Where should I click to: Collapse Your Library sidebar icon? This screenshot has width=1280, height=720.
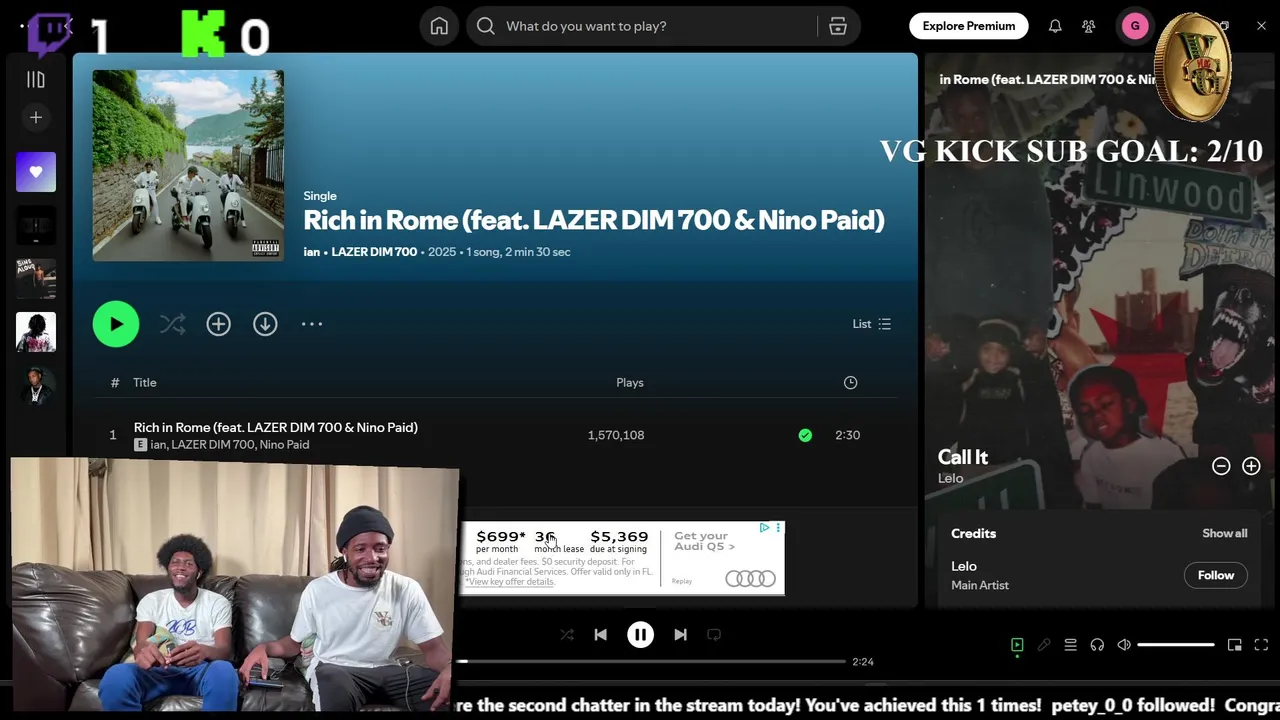coord(36,80)
